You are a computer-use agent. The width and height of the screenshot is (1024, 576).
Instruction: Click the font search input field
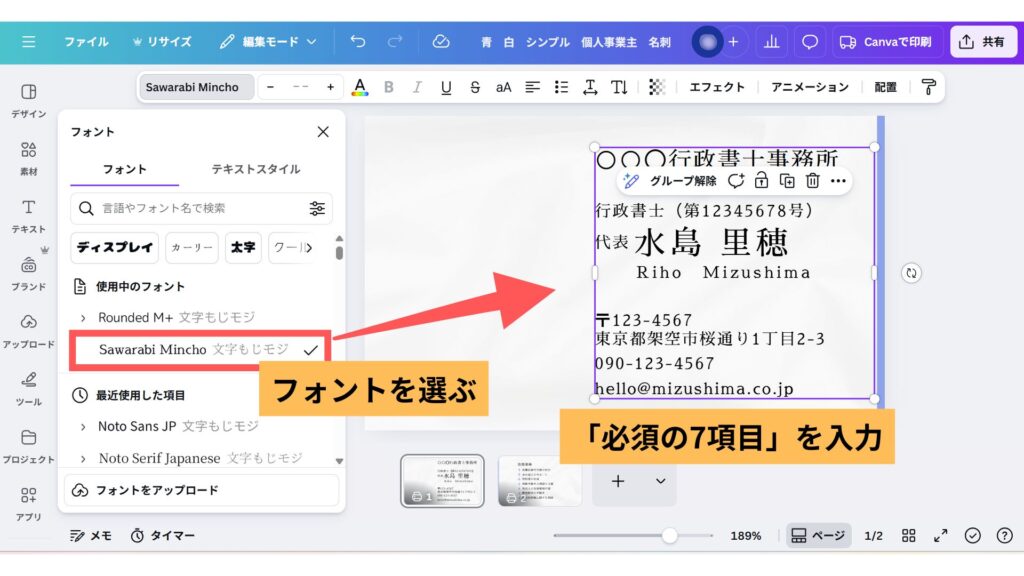click(x=200, y=208)
